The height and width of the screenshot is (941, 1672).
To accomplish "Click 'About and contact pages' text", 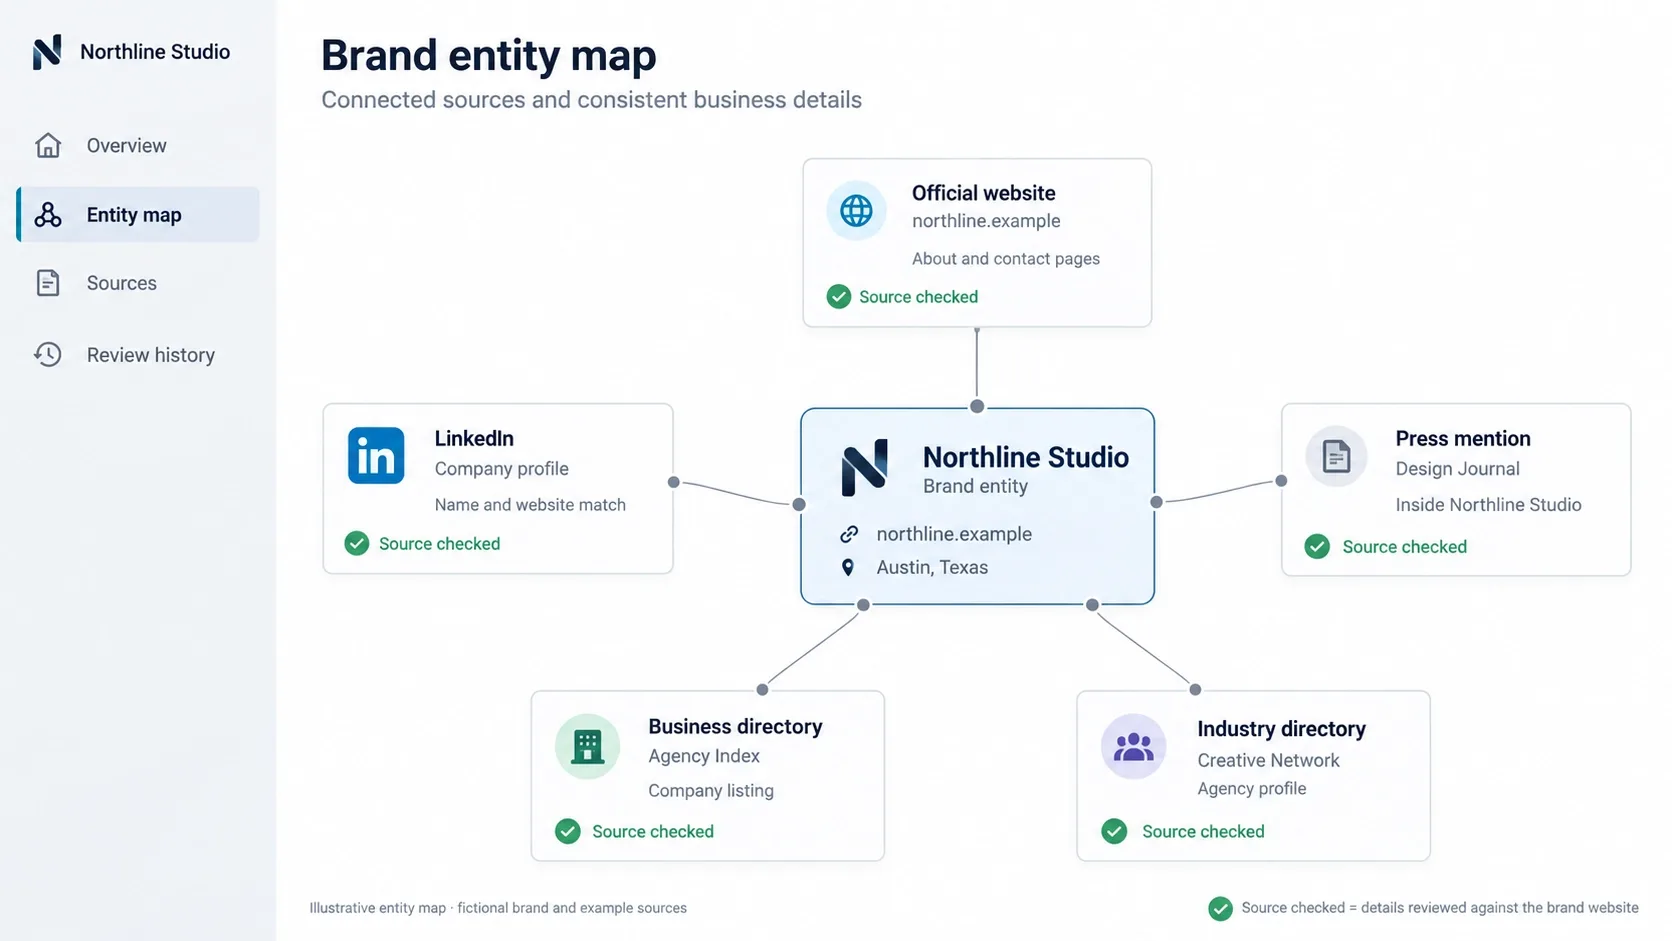I will point(1006,259).
